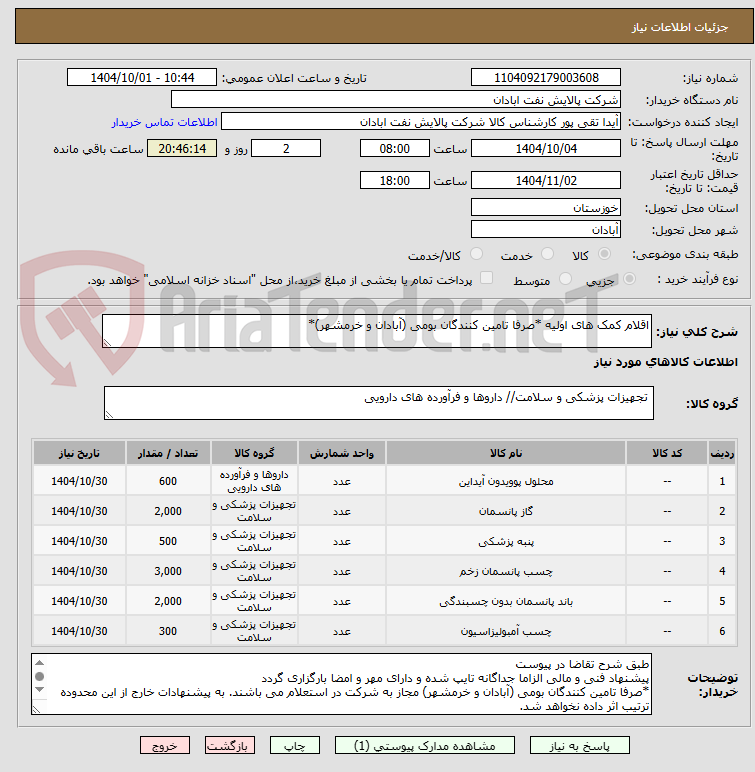The width and height of the screenshot is (755, 772).
Task: Click the چاپ print button
Action: (x=295, y=745)
